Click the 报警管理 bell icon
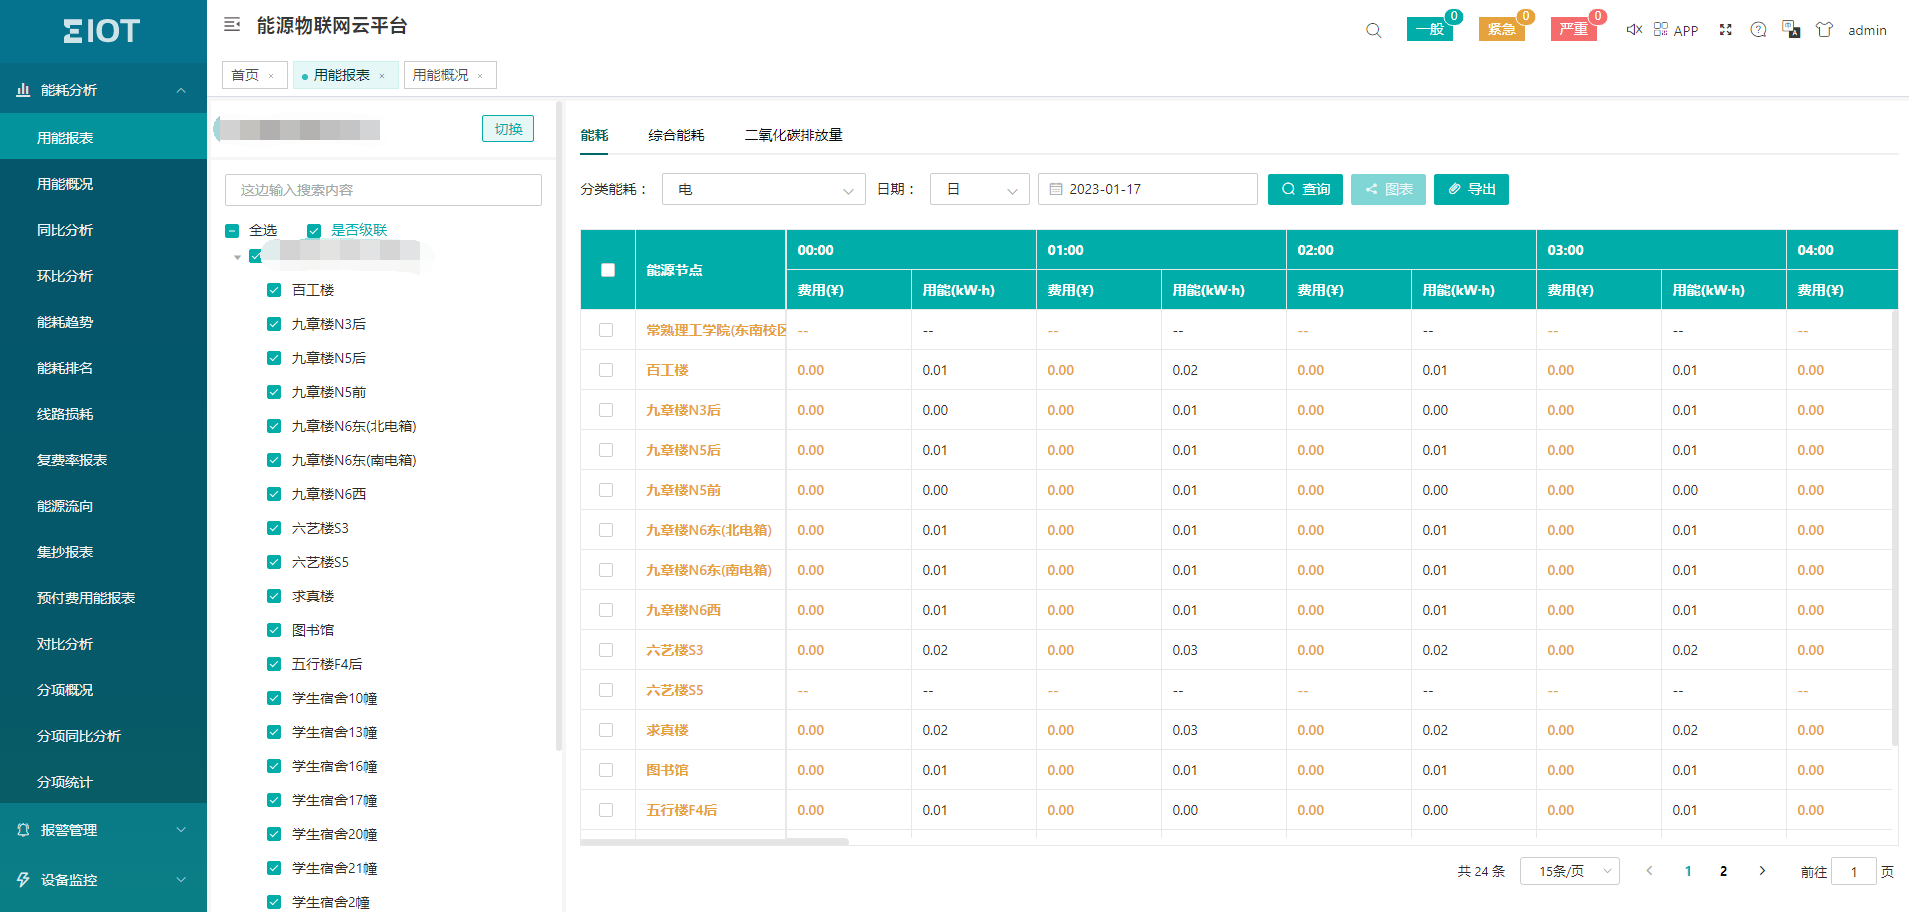The width and height of the screenshot is (1909, 912). 23,830
